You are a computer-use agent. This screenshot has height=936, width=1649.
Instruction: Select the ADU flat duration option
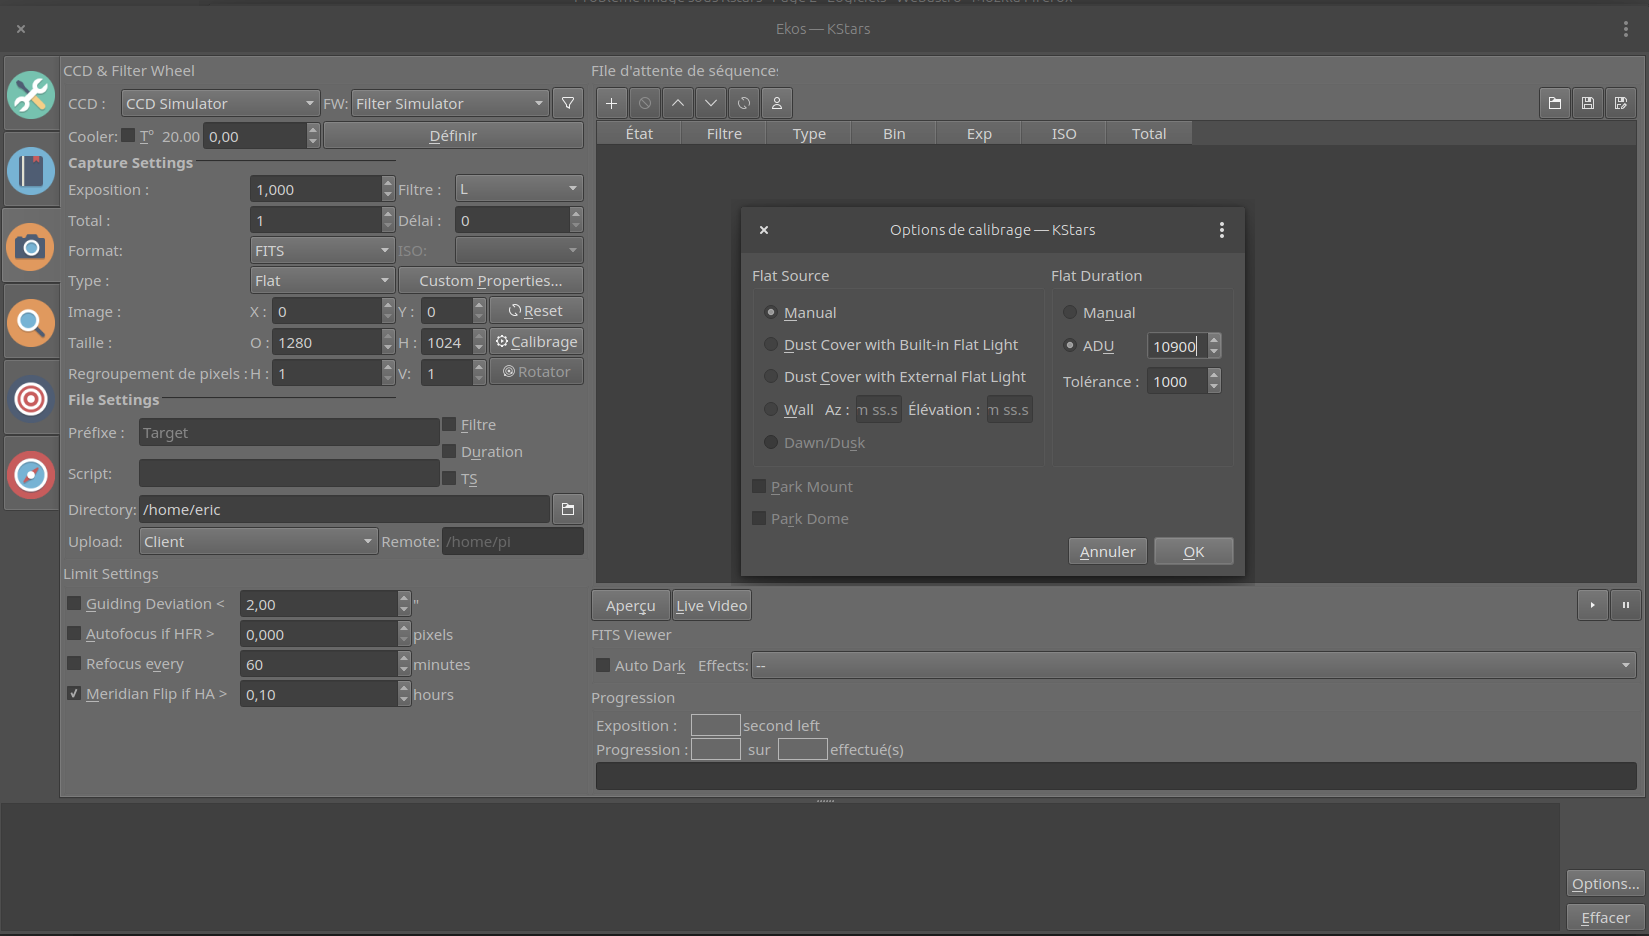click(1070, 345)
